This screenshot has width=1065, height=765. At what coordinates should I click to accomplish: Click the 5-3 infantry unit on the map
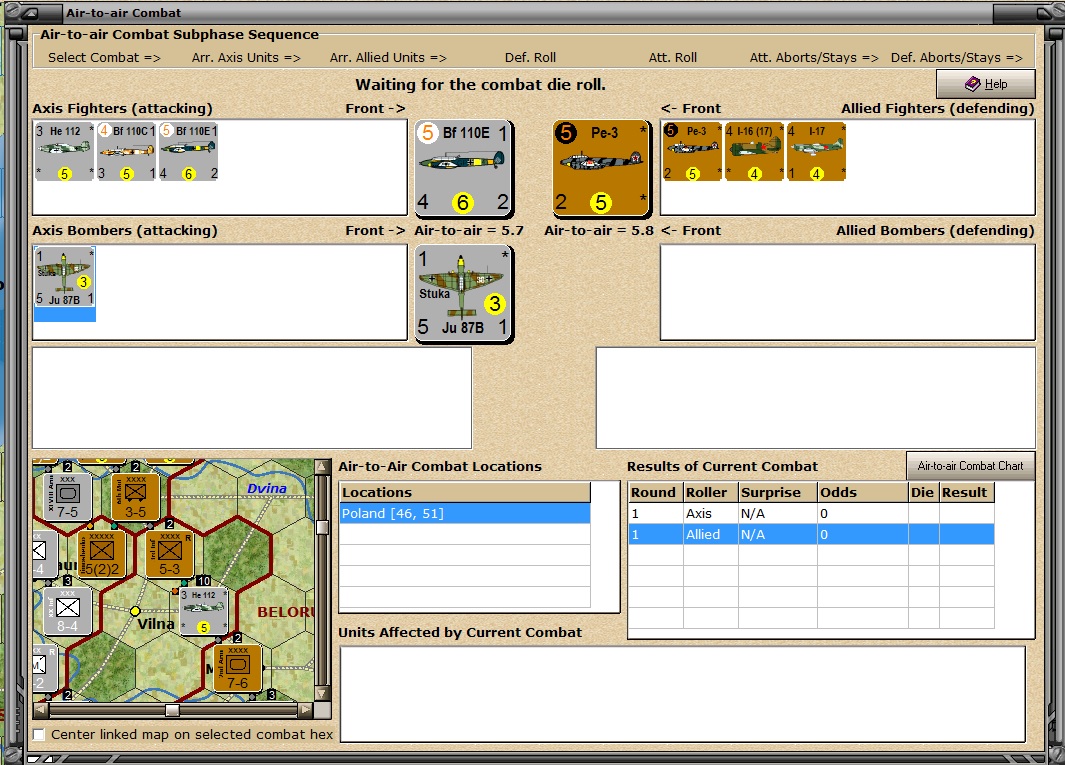(x=169, y=554)
